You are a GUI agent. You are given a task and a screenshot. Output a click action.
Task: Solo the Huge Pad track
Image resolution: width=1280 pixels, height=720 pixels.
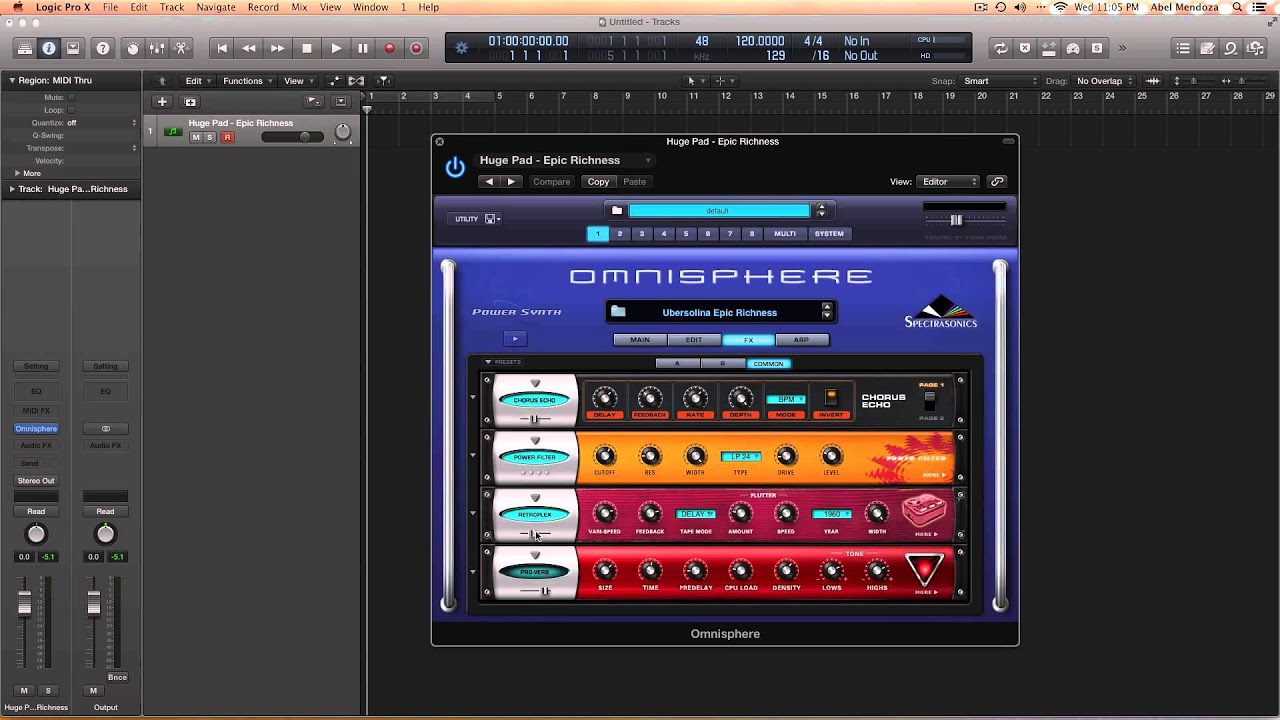pos(210,137)
